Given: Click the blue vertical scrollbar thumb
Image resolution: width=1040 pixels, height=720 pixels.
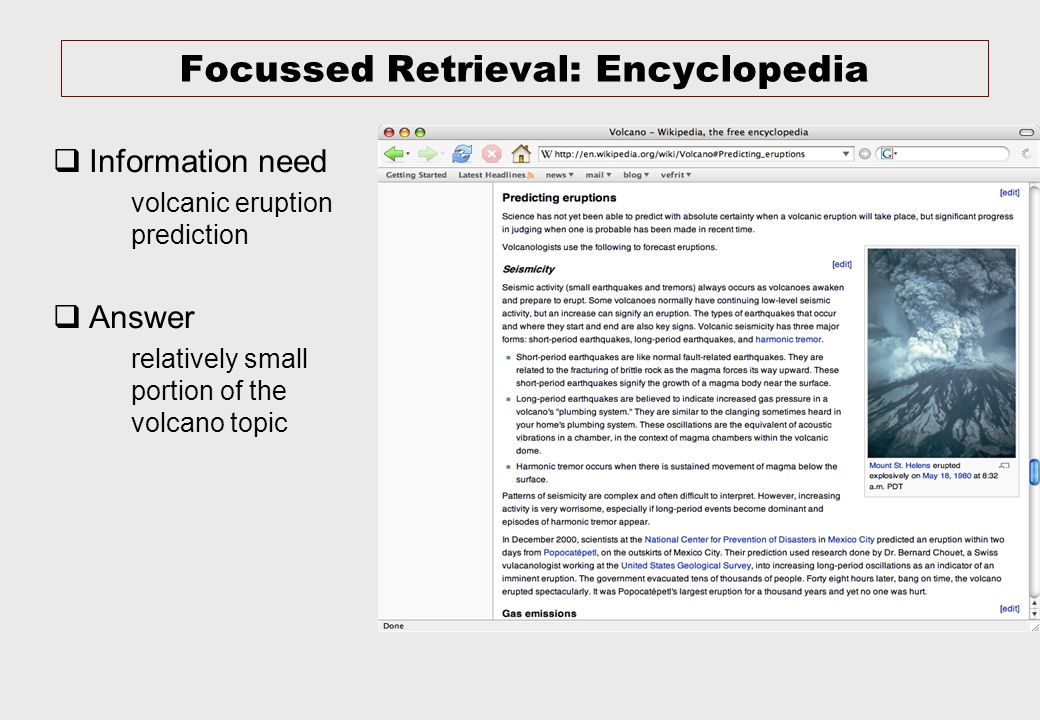Looking at the screenshot, I should [1034, 472].
